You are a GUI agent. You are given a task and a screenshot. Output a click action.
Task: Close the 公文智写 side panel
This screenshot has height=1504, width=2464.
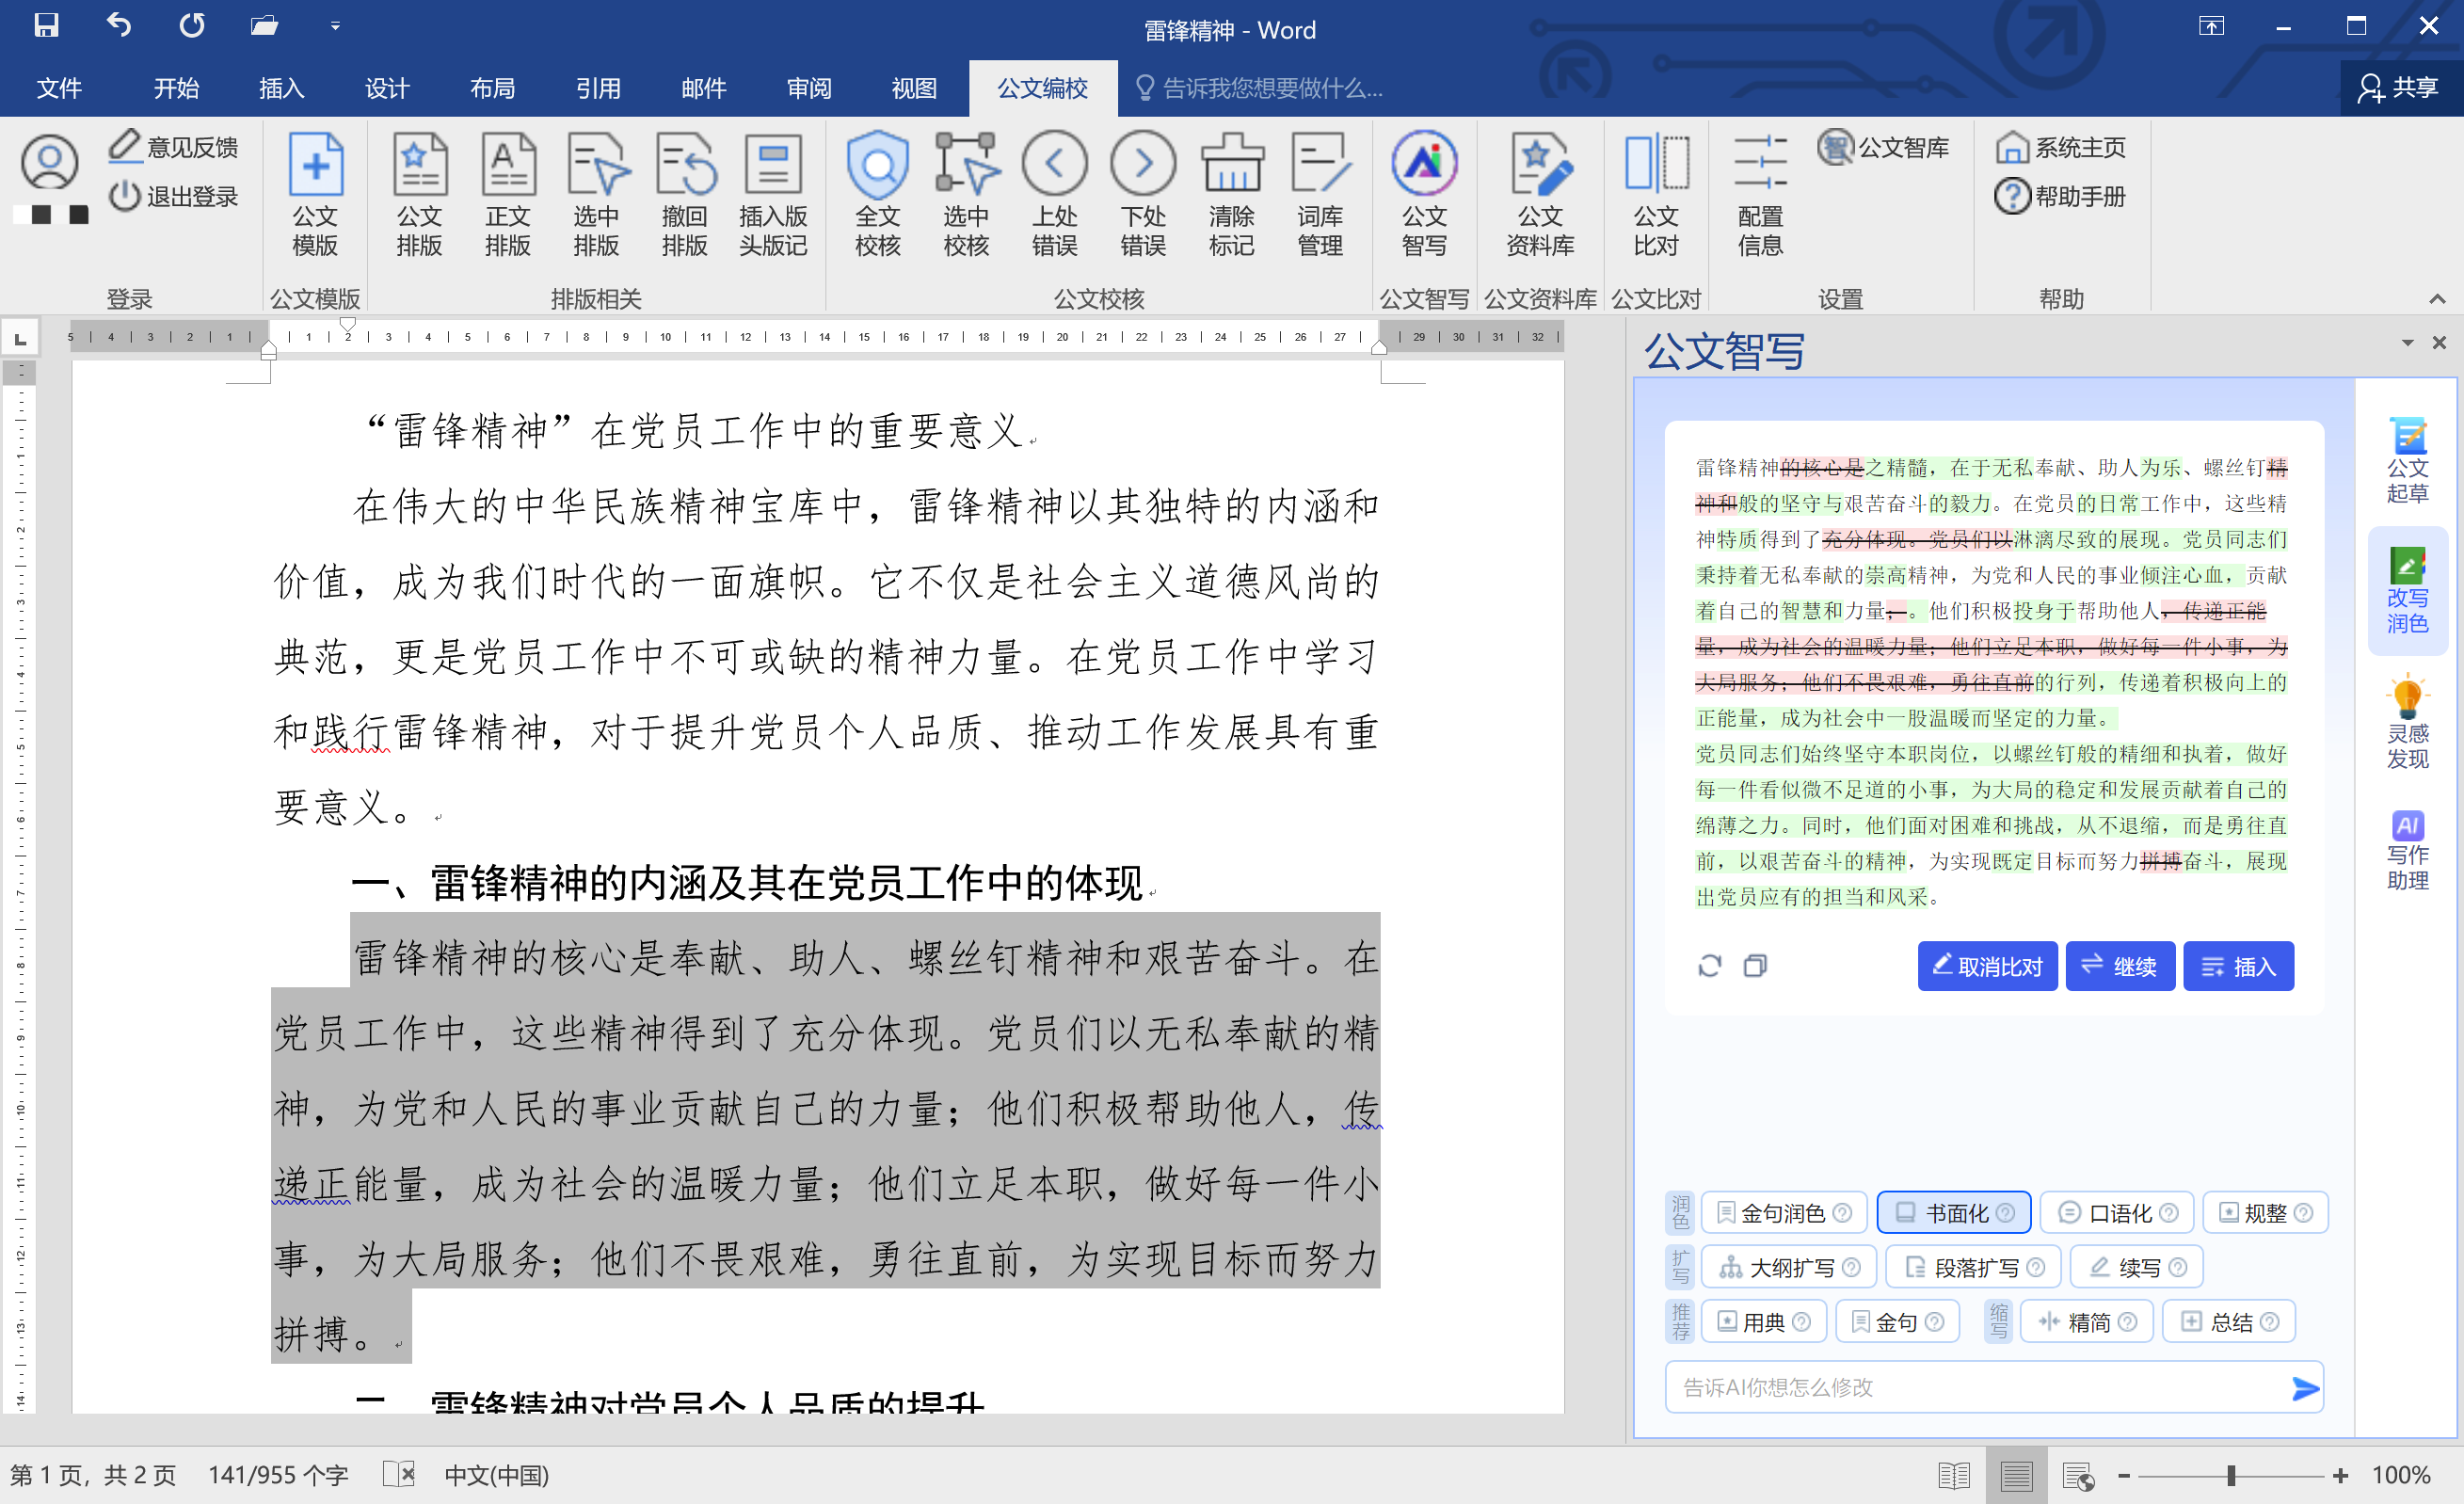pyautogui.click(x=2439, y=343)
